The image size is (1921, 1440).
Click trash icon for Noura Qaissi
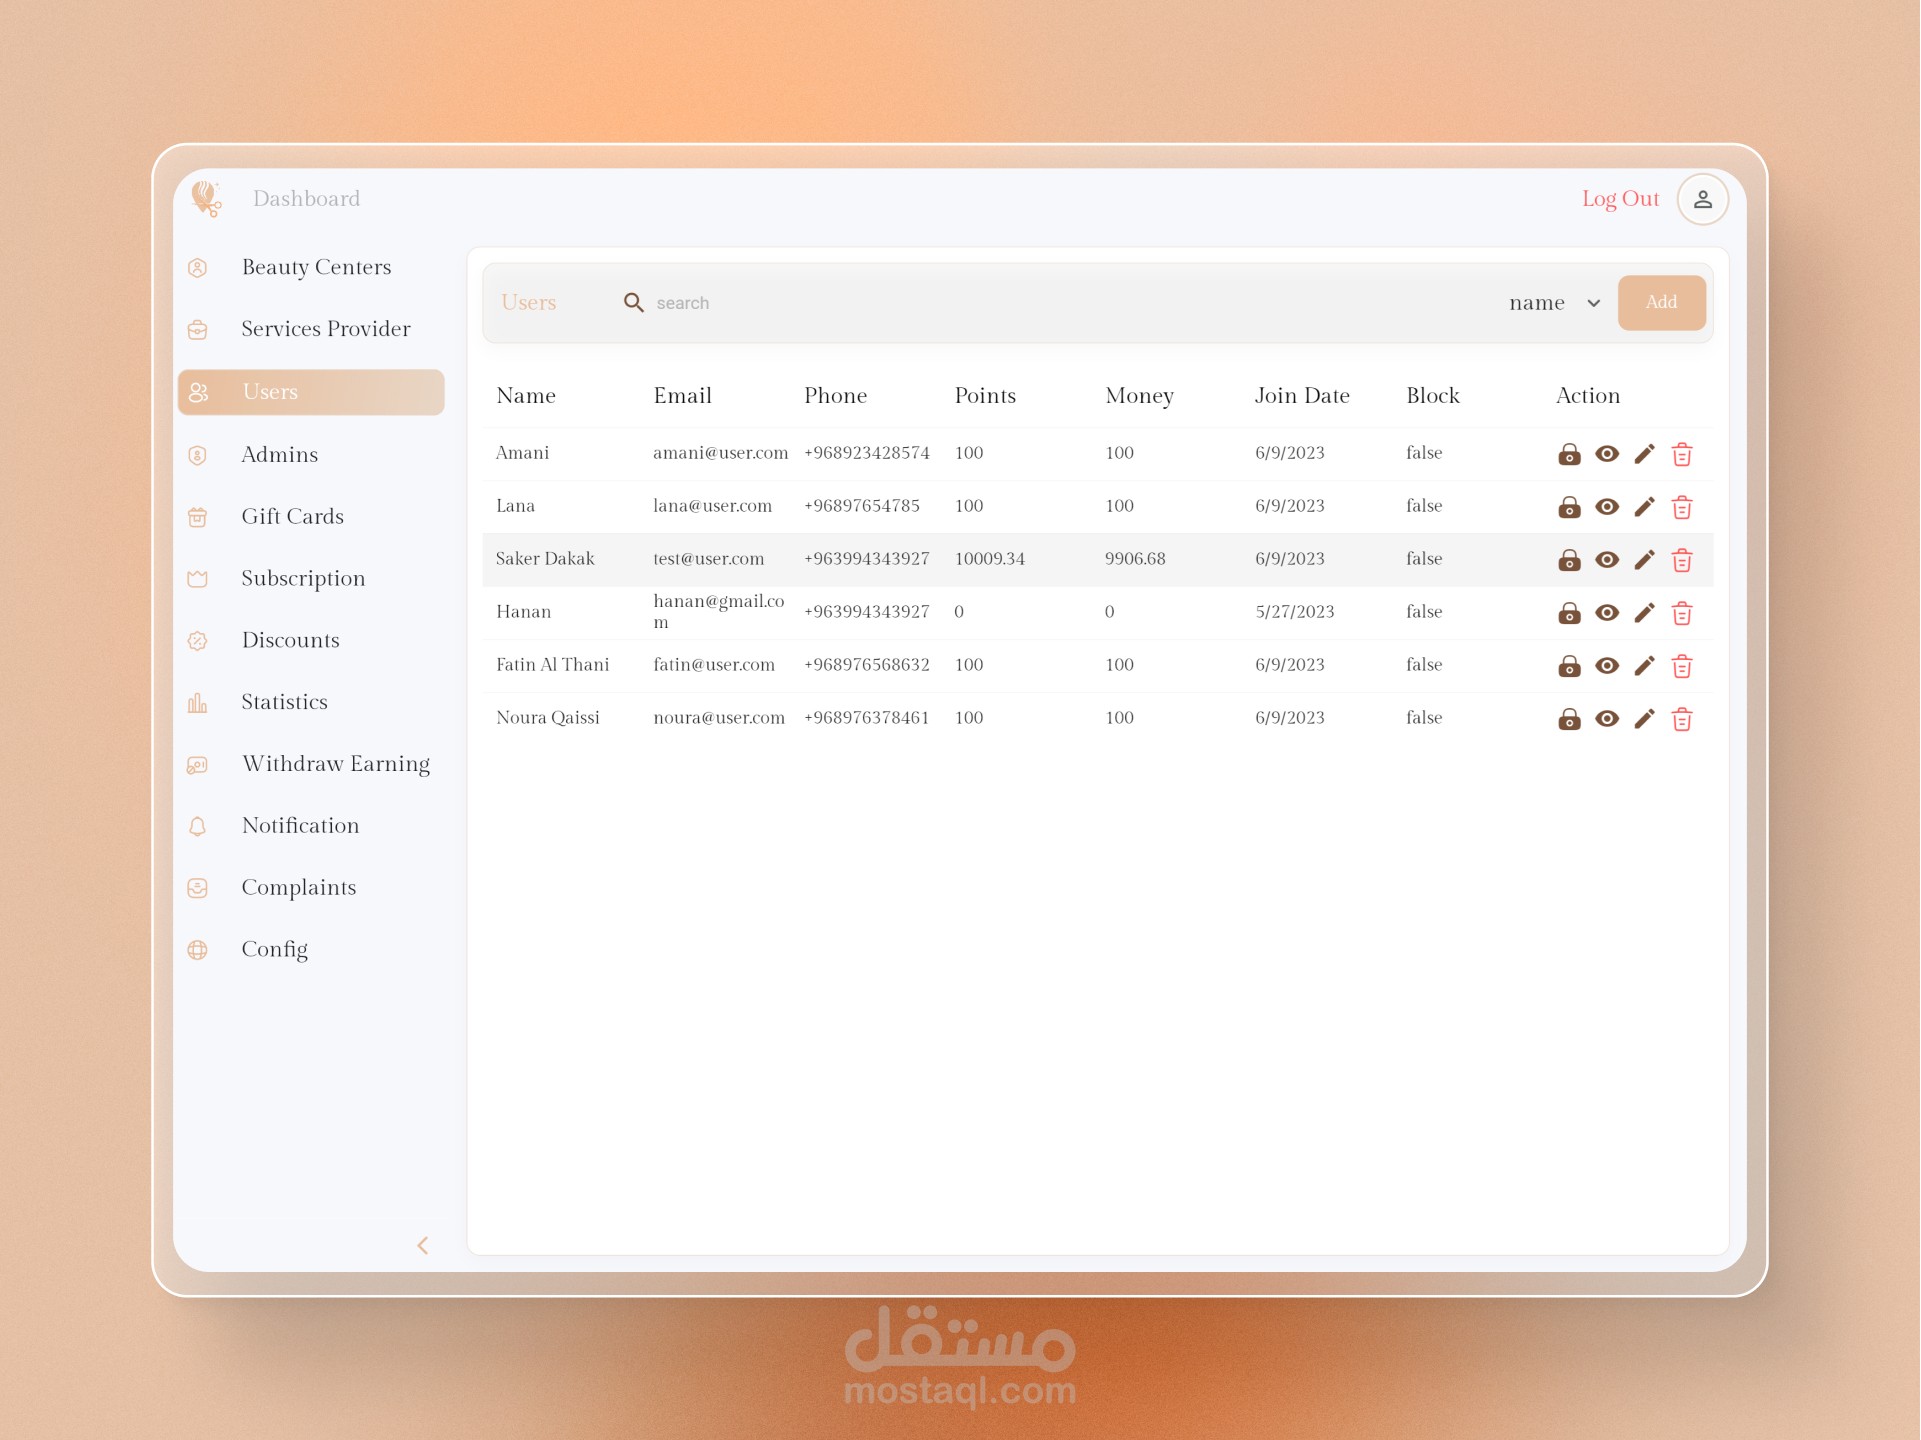(x=1682, y=719)
